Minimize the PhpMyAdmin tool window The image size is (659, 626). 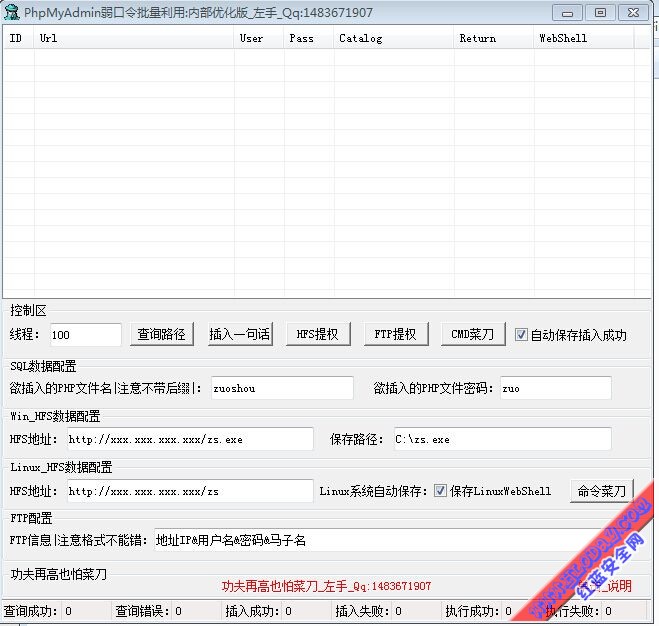567,13
